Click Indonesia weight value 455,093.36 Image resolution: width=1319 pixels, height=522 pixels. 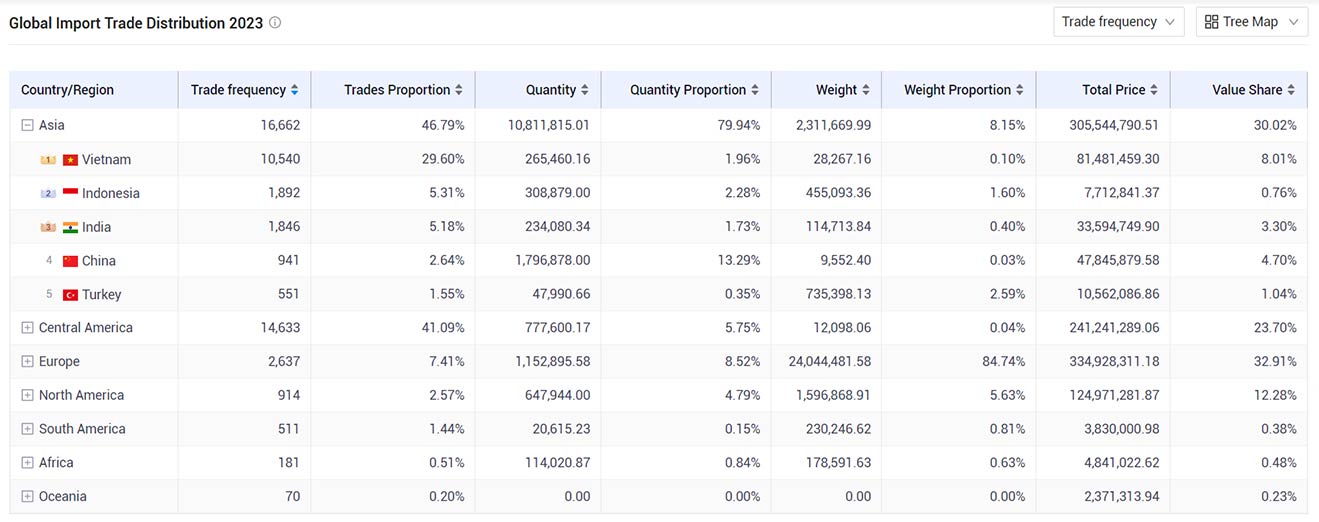point(838,193)
